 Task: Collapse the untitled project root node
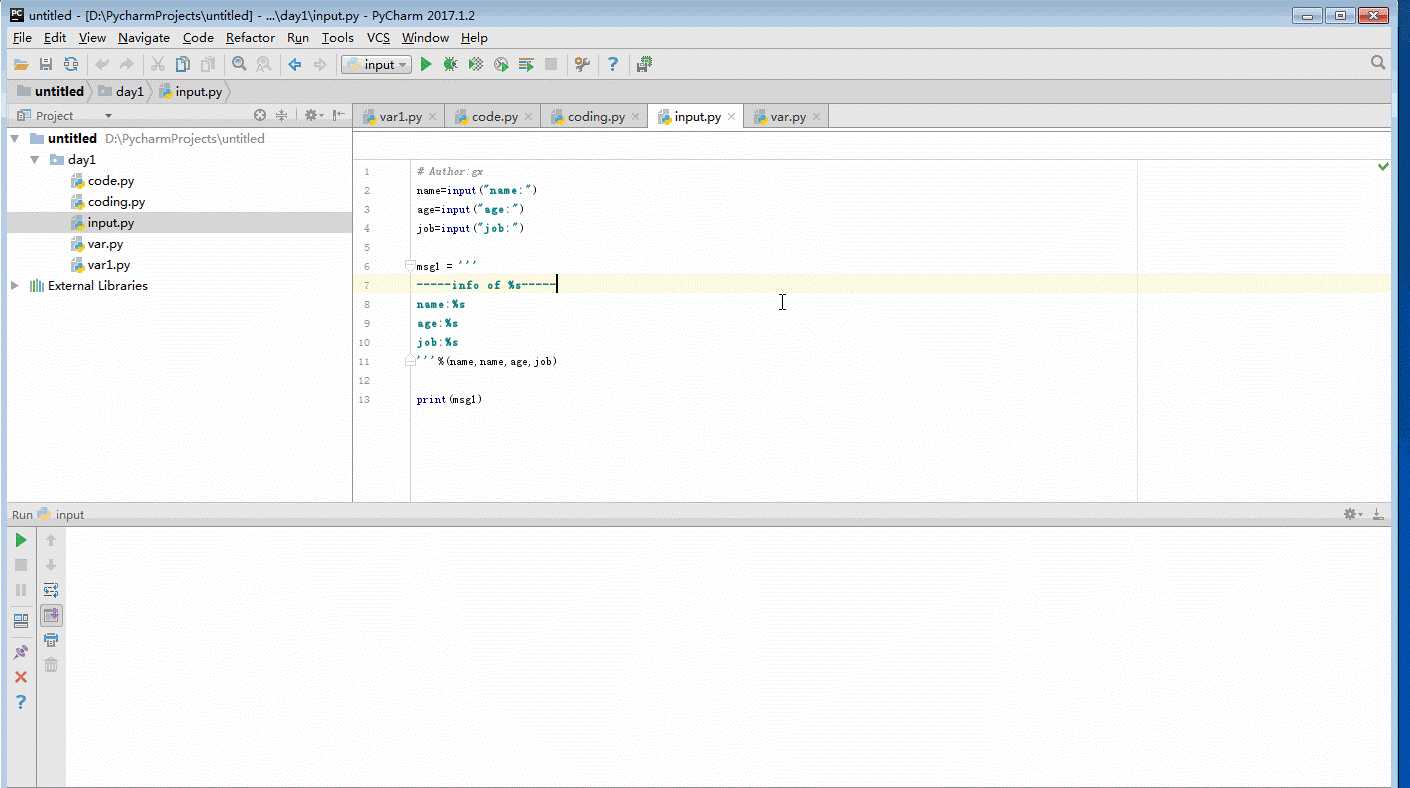click(x=15, y=139)
